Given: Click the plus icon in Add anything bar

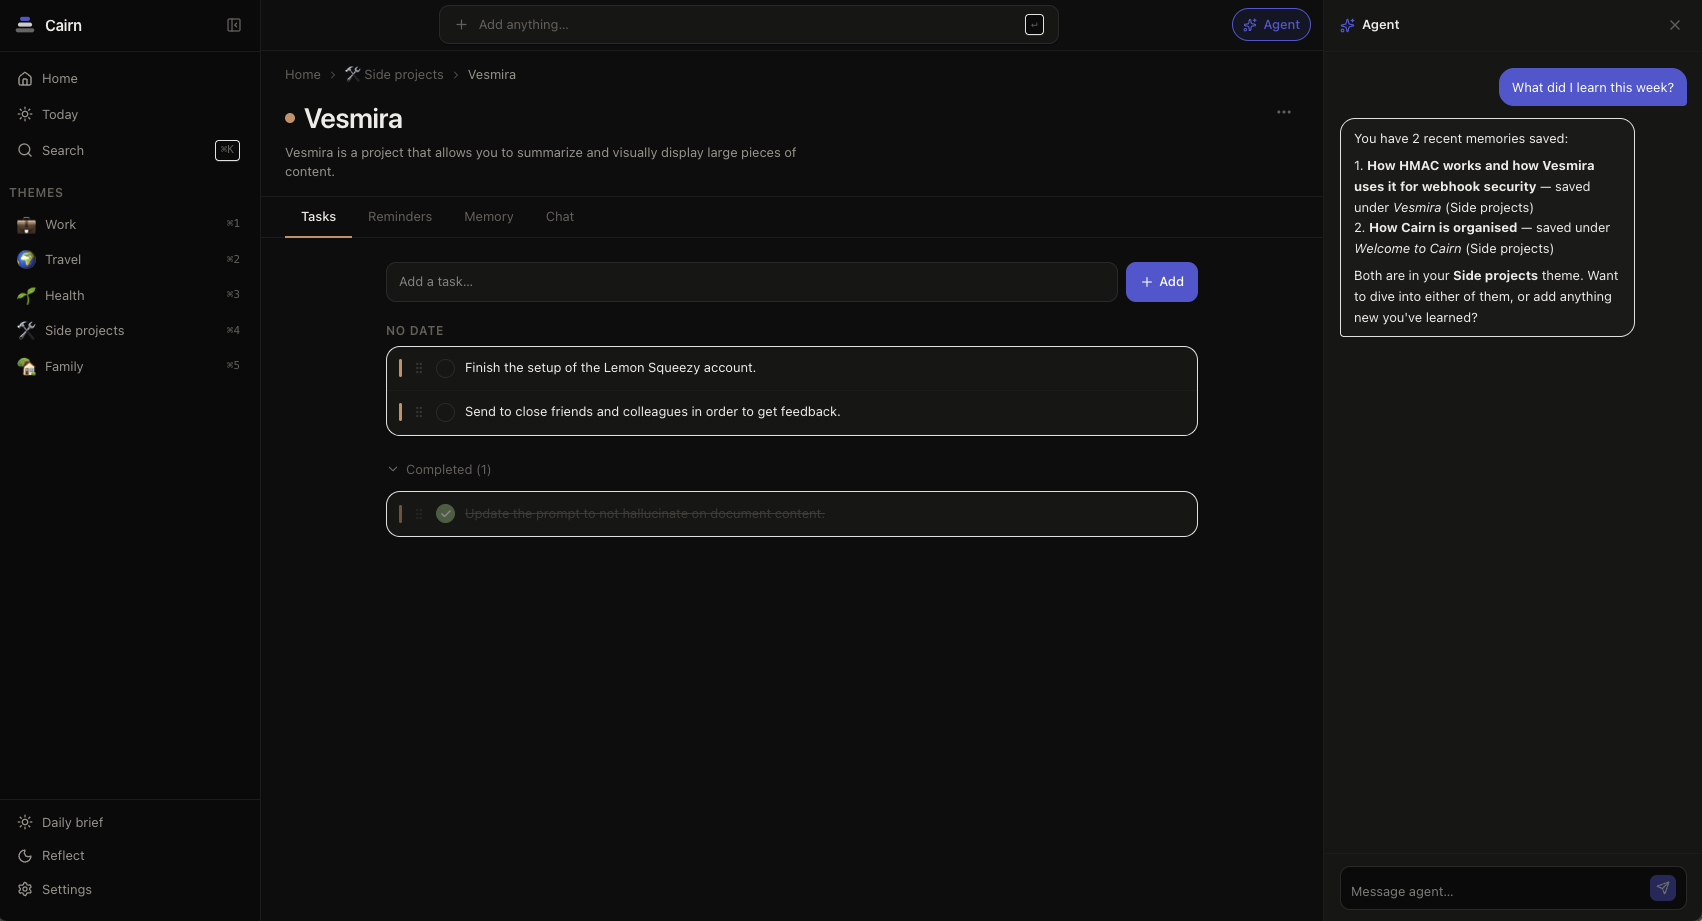Looking at the screenshot, I should [461, 25].
